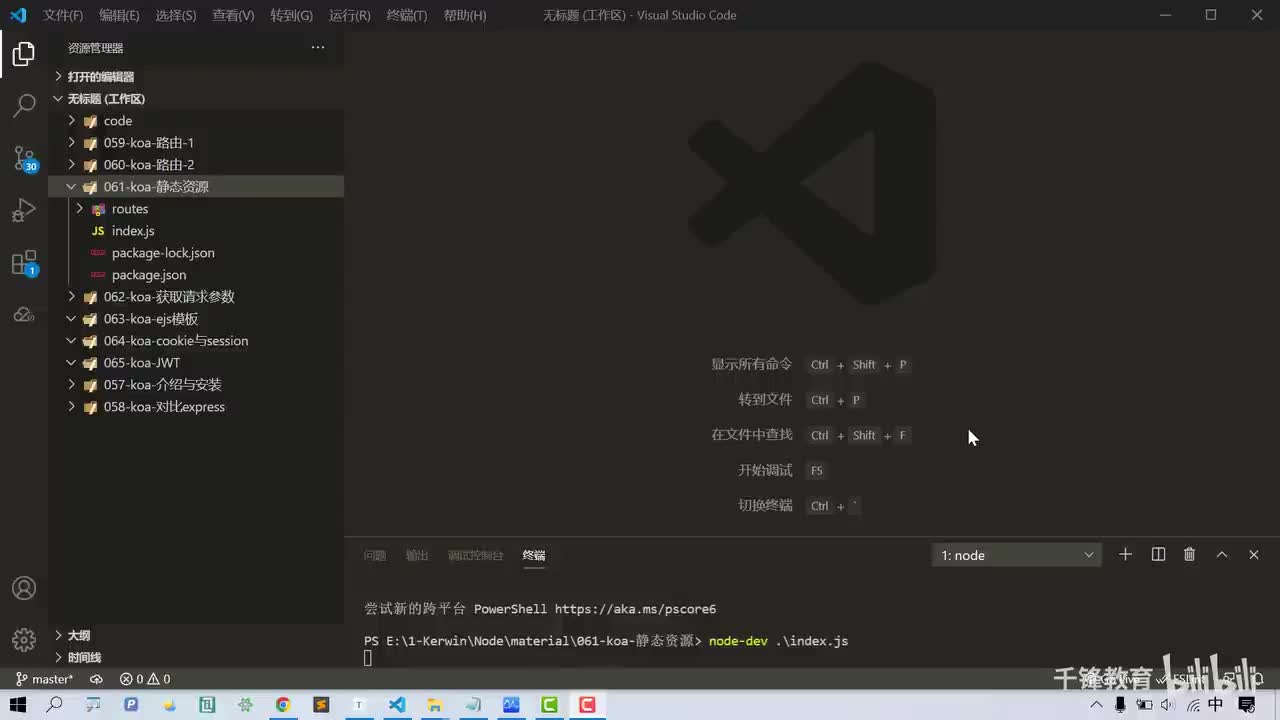1280x720 pixels.
Task: Open the red C application on the taskbar
Action: pos(587,705)
